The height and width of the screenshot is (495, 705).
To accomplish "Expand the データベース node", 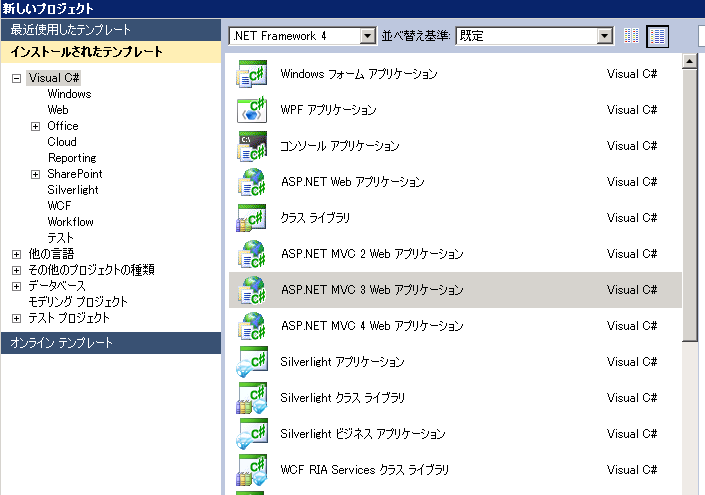I will [16, 286].
